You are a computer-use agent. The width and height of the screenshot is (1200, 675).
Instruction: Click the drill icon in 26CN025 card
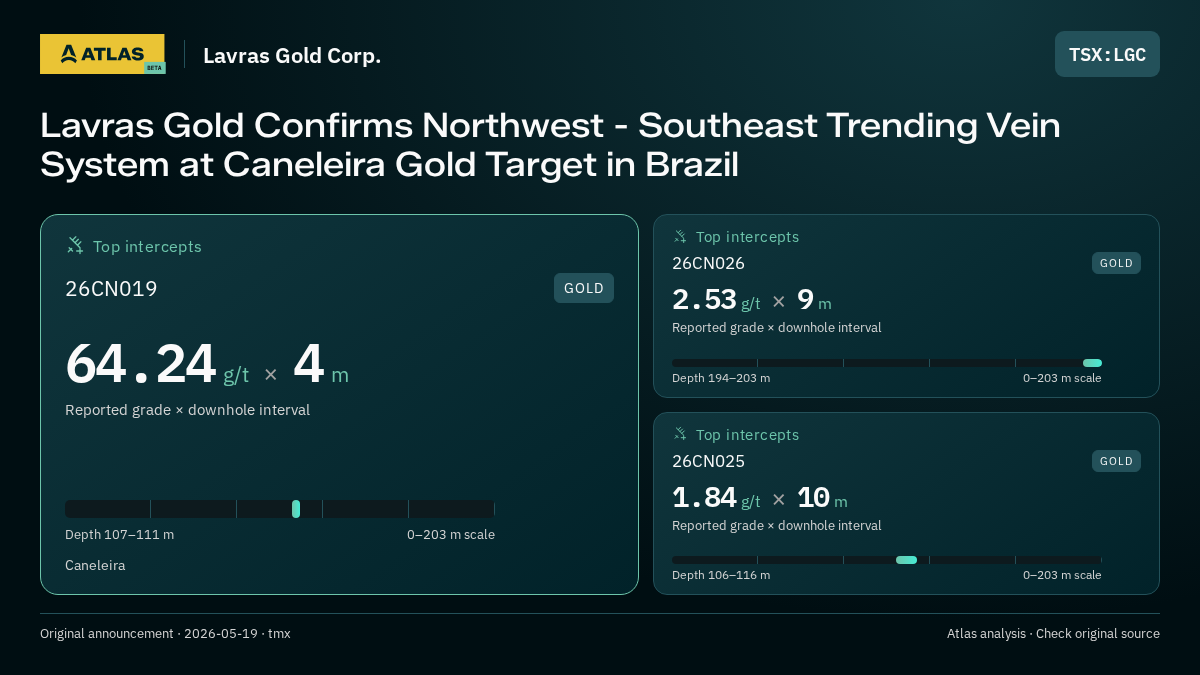[x=680, y=434]
